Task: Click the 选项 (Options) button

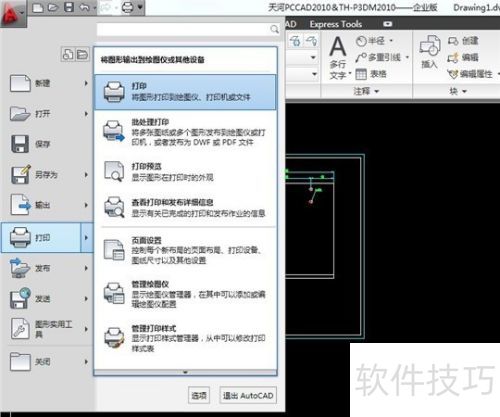Action: (x=199, y=396)
